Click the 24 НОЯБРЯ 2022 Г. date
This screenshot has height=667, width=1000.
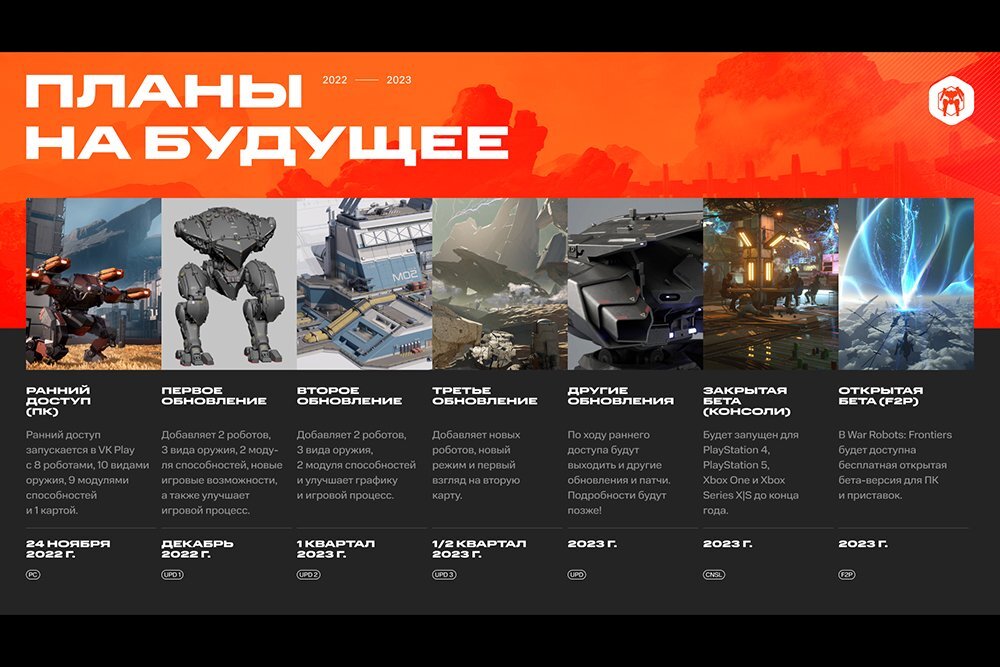[x=68, y=548]
